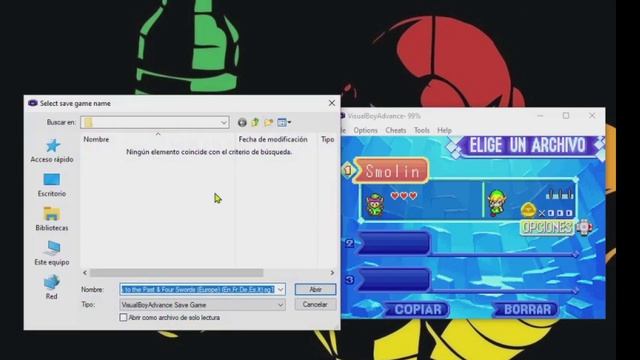Click inside the Nombre filename text field
Viewport: 640px width, 360px height.
(198, 289)
